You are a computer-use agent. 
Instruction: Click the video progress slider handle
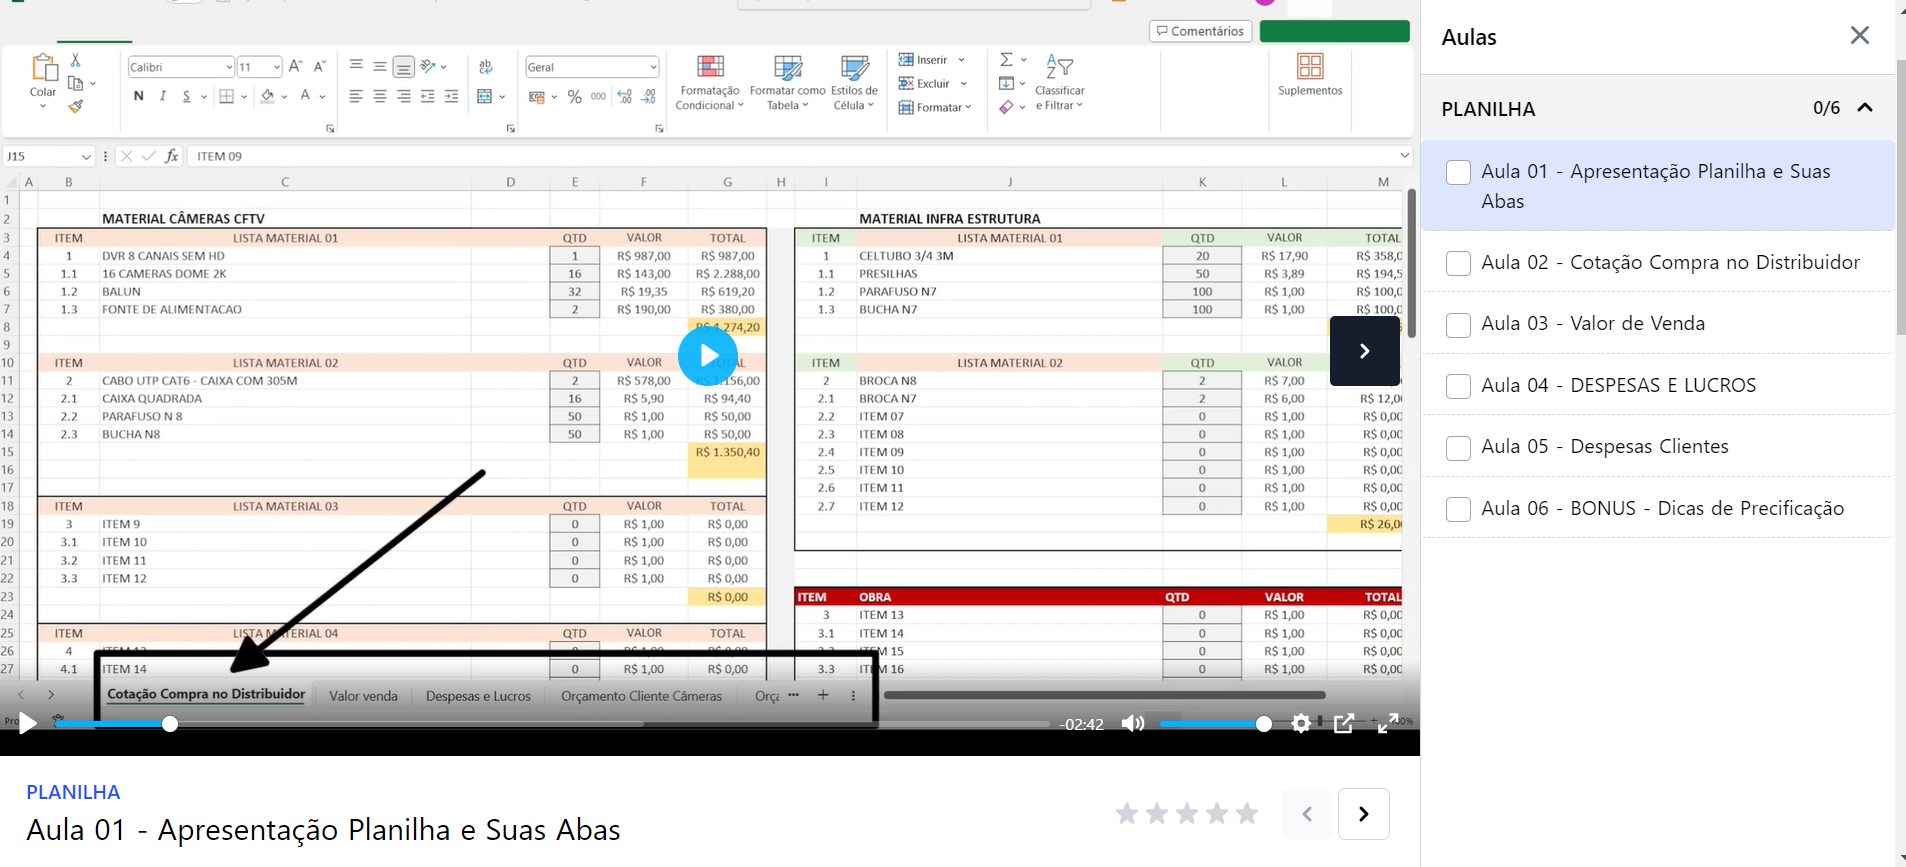point(170,724)
